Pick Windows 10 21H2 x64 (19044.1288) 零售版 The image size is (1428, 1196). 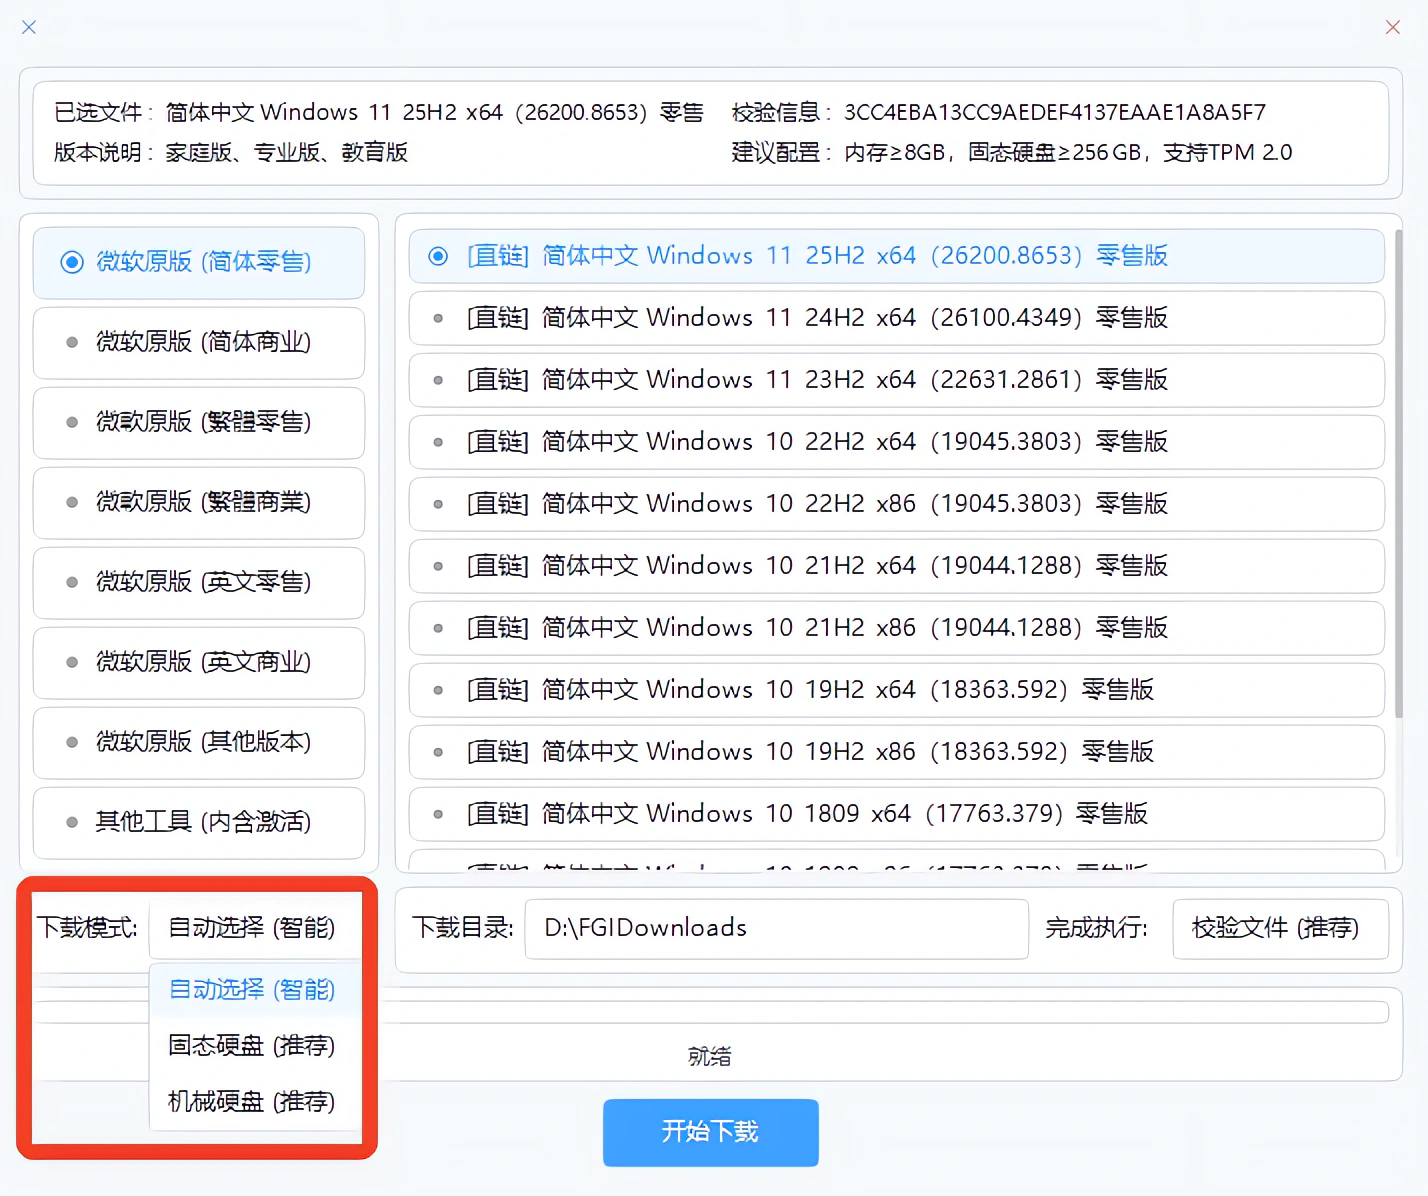pyautogui.click(x=897, y=566)
